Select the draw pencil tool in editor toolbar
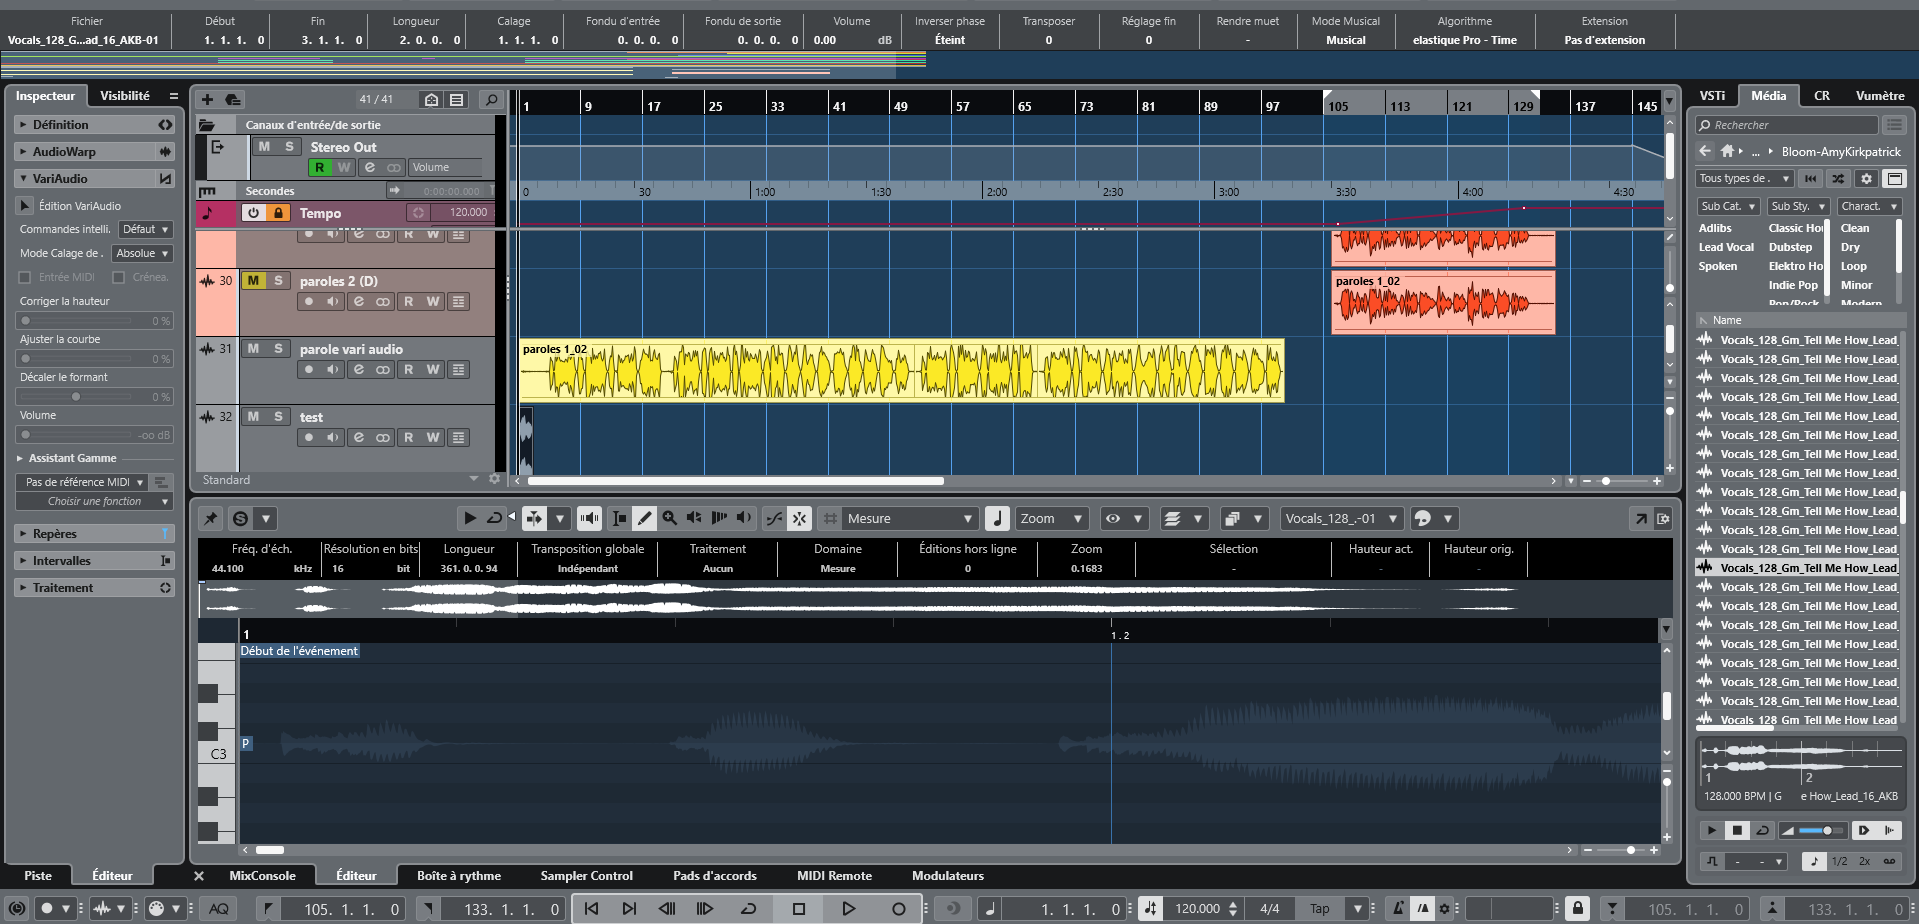1919x924 pixels. [x=645, y=518]
